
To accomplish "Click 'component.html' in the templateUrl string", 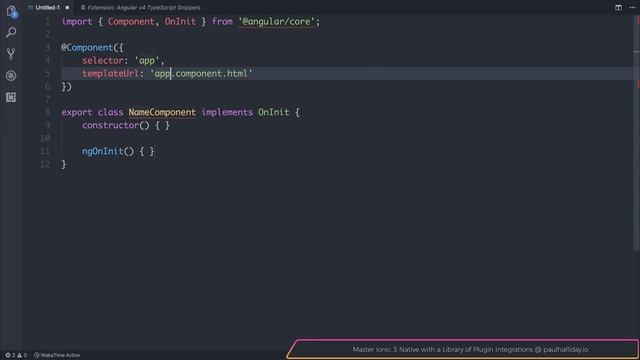I will click(x=211, y=73).
